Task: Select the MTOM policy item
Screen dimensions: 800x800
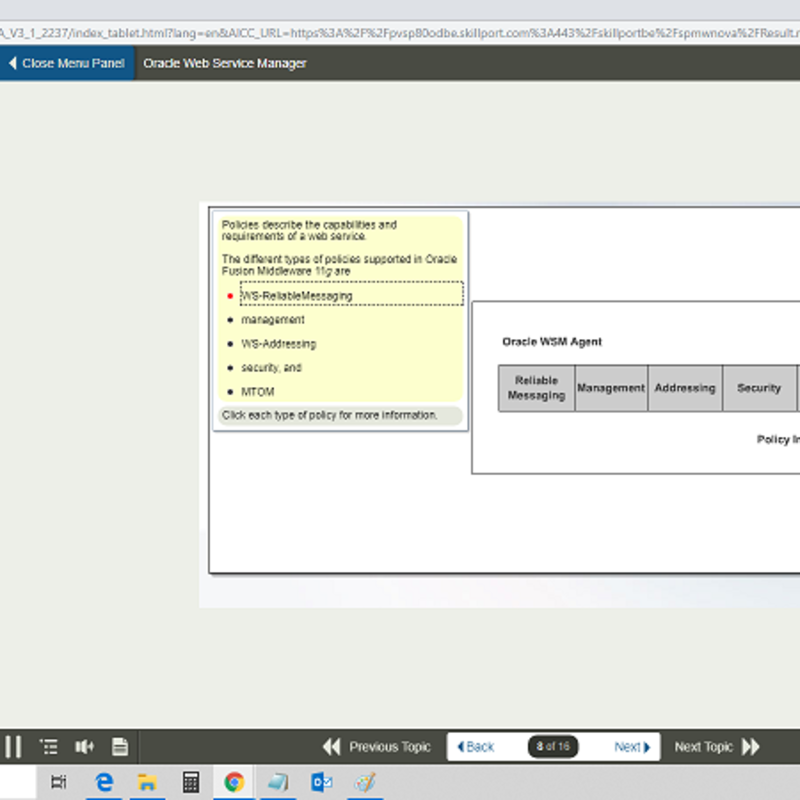Action: coord(258,392)
